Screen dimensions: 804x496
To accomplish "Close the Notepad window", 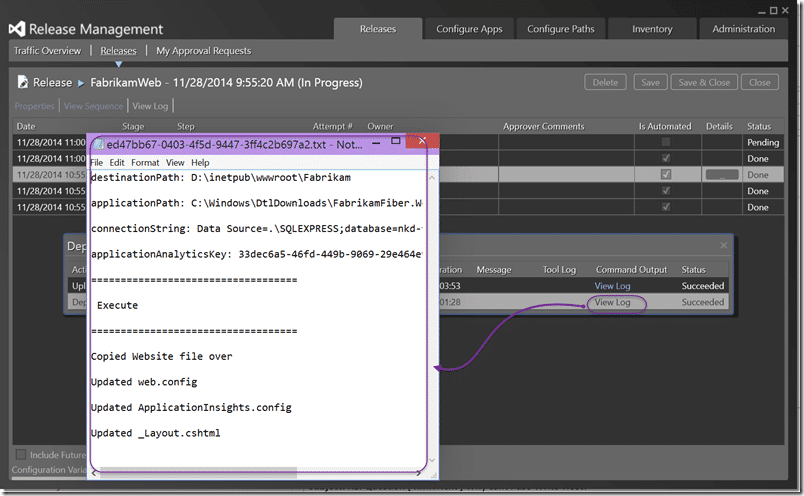I will point(422,141).
